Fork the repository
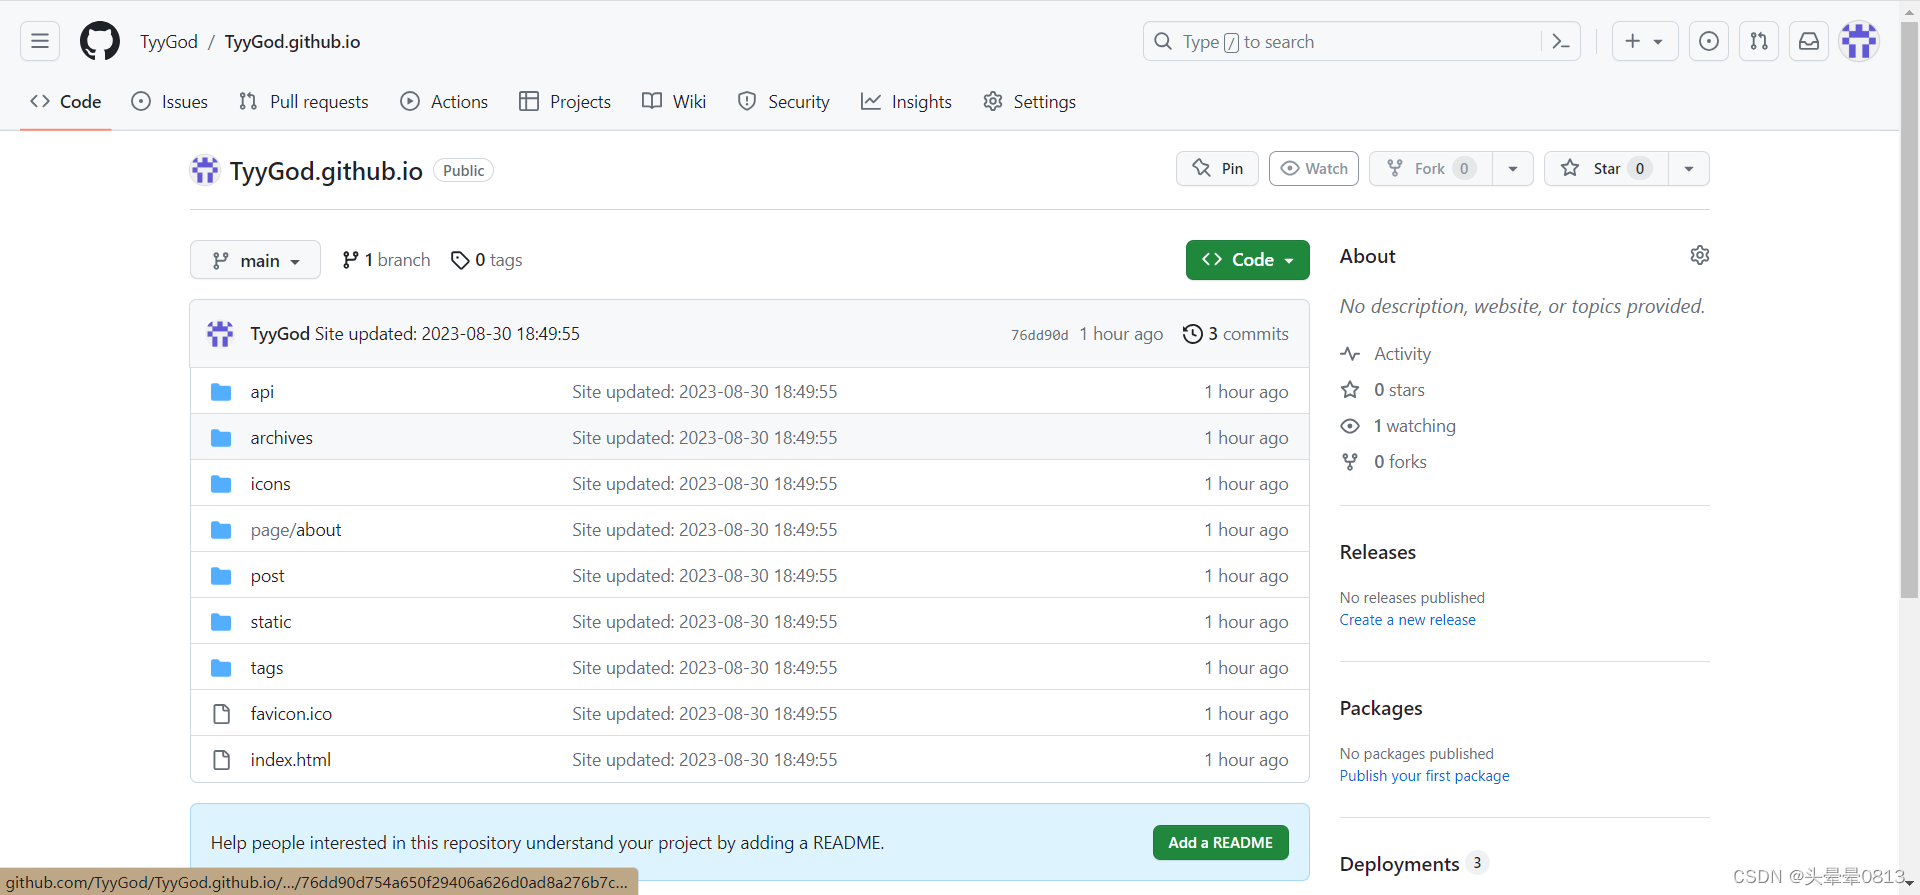1920x895 pixels. click(x=1430, y=169)
